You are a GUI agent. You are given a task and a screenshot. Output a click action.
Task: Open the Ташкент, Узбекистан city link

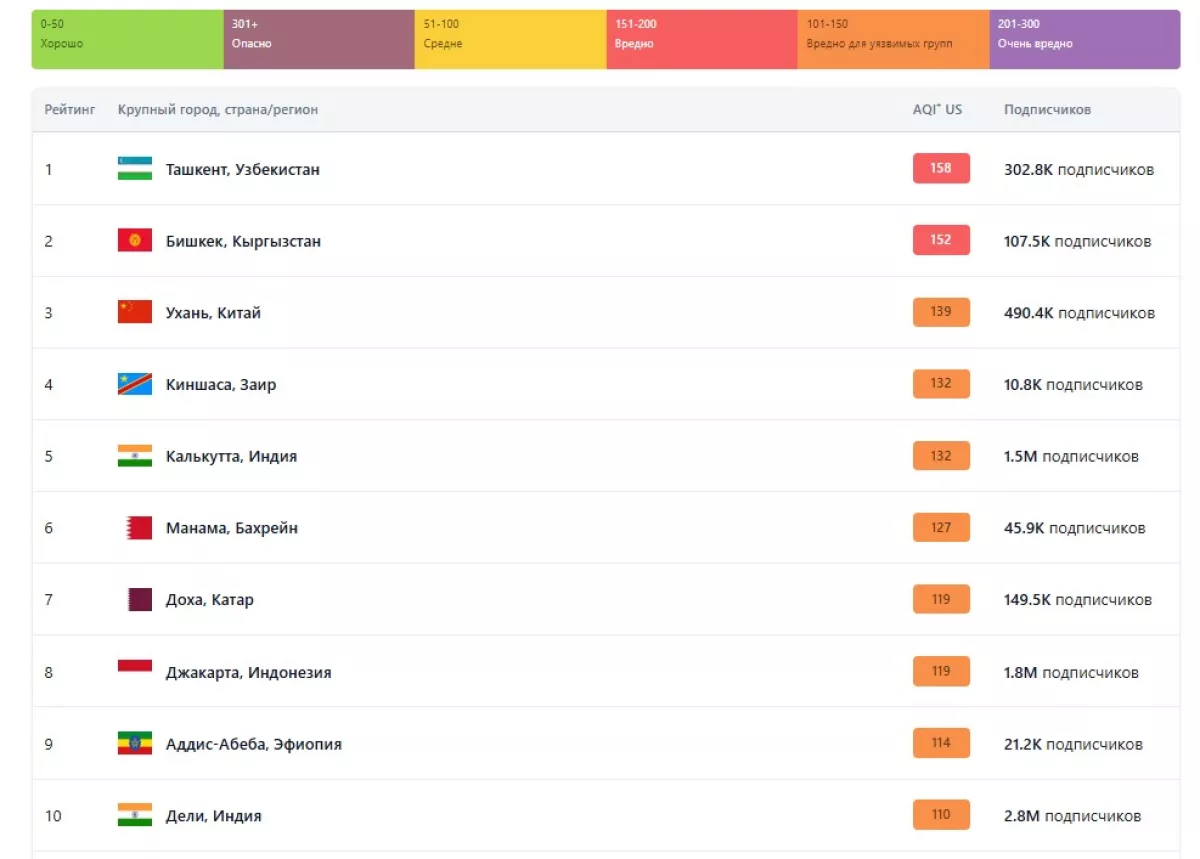click(243, 170)
